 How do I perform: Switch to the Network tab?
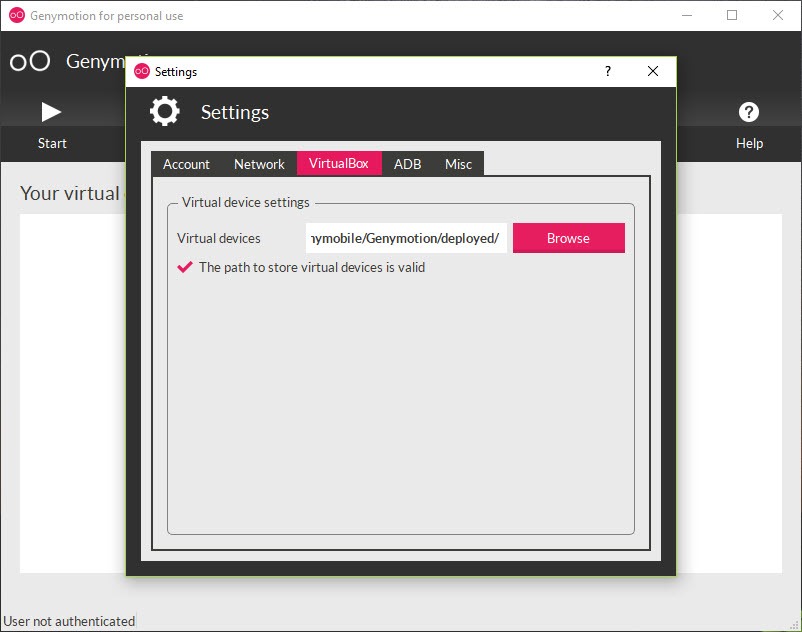(x=259, y=164)
